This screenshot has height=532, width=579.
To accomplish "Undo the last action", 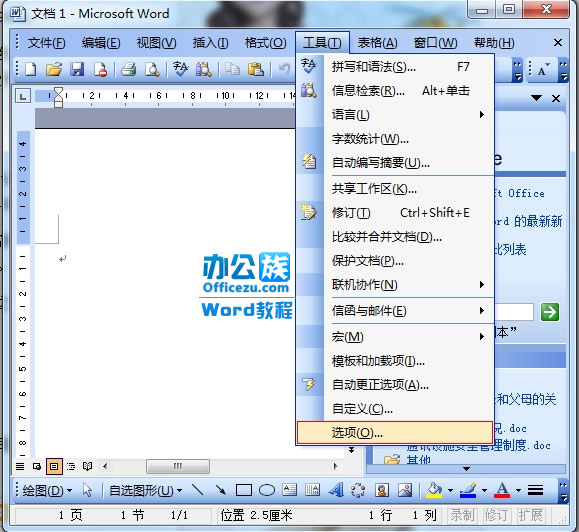I will pos(284,69).
